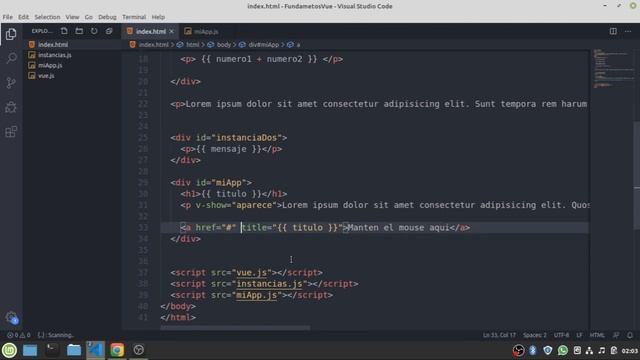Open the Bluetooth tray icon
The height and width of the screenshot is (360, 640).
click(533, 350)
